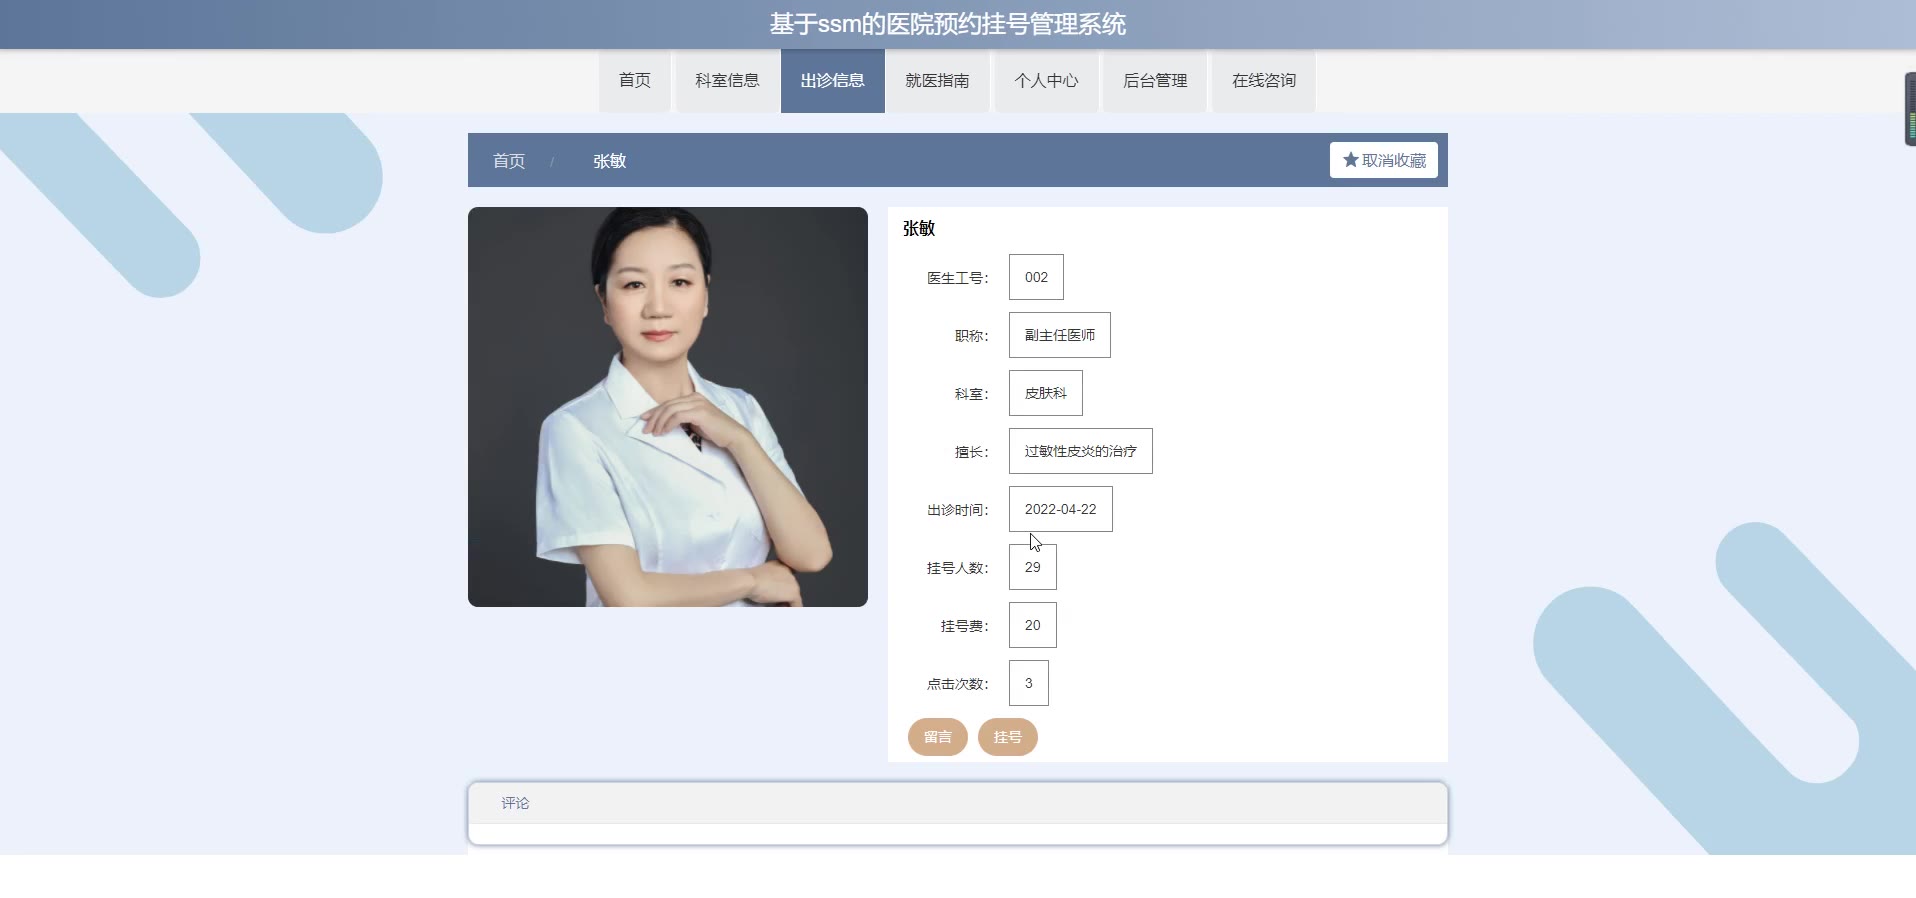
Task: Click the 擅长 label
Action: 971,452
